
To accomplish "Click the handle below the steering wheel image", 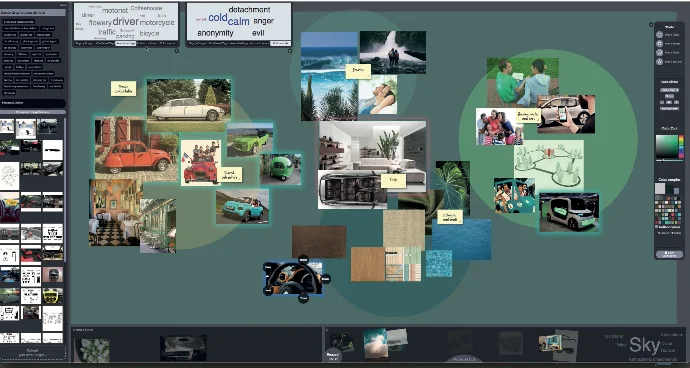I will [x=303, y=298].
